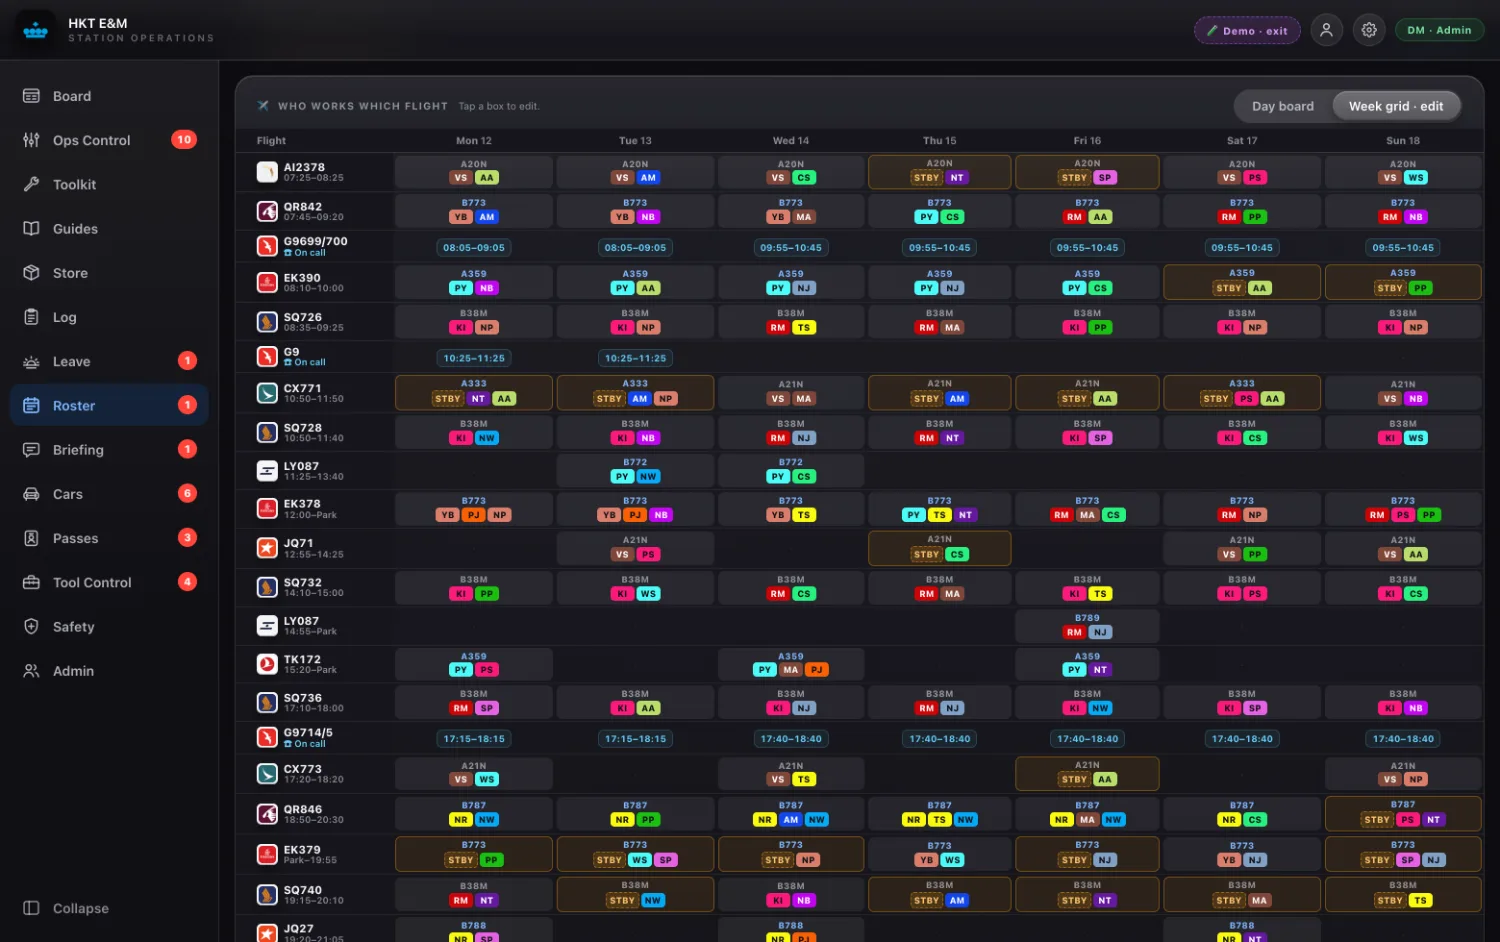Screen dimensions: 1500x942
Task: Click the EK390 airline logo
Action: tap(267, 283)
